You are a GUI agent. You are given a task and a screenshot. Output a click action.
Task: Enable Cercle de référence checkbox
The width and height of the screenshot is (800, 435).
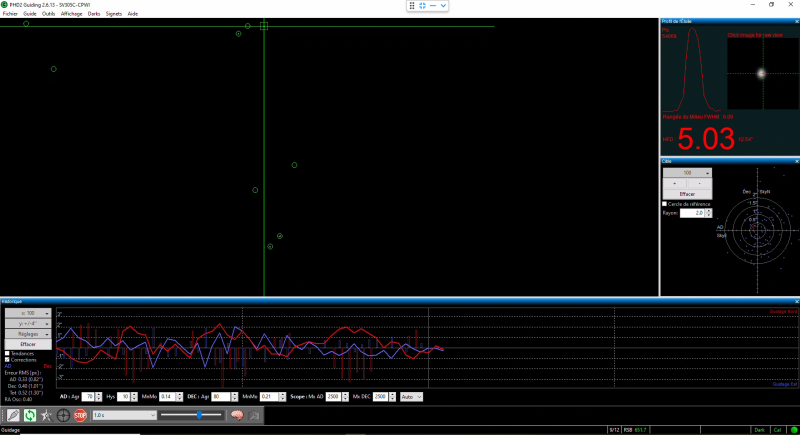665,204
